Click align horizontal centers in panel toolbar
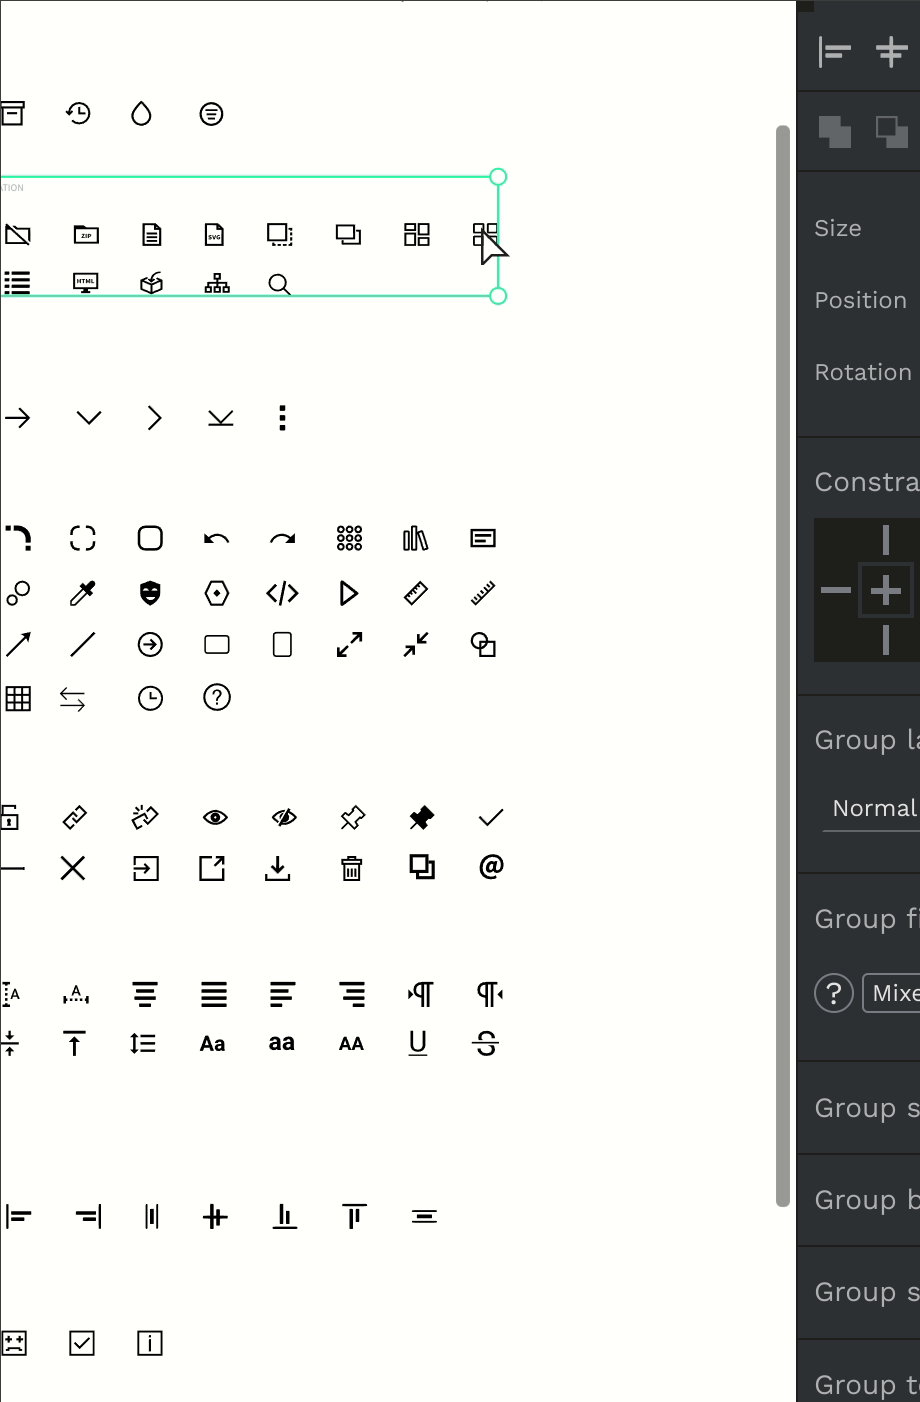 pyautogui.click(x=891, y=51)
